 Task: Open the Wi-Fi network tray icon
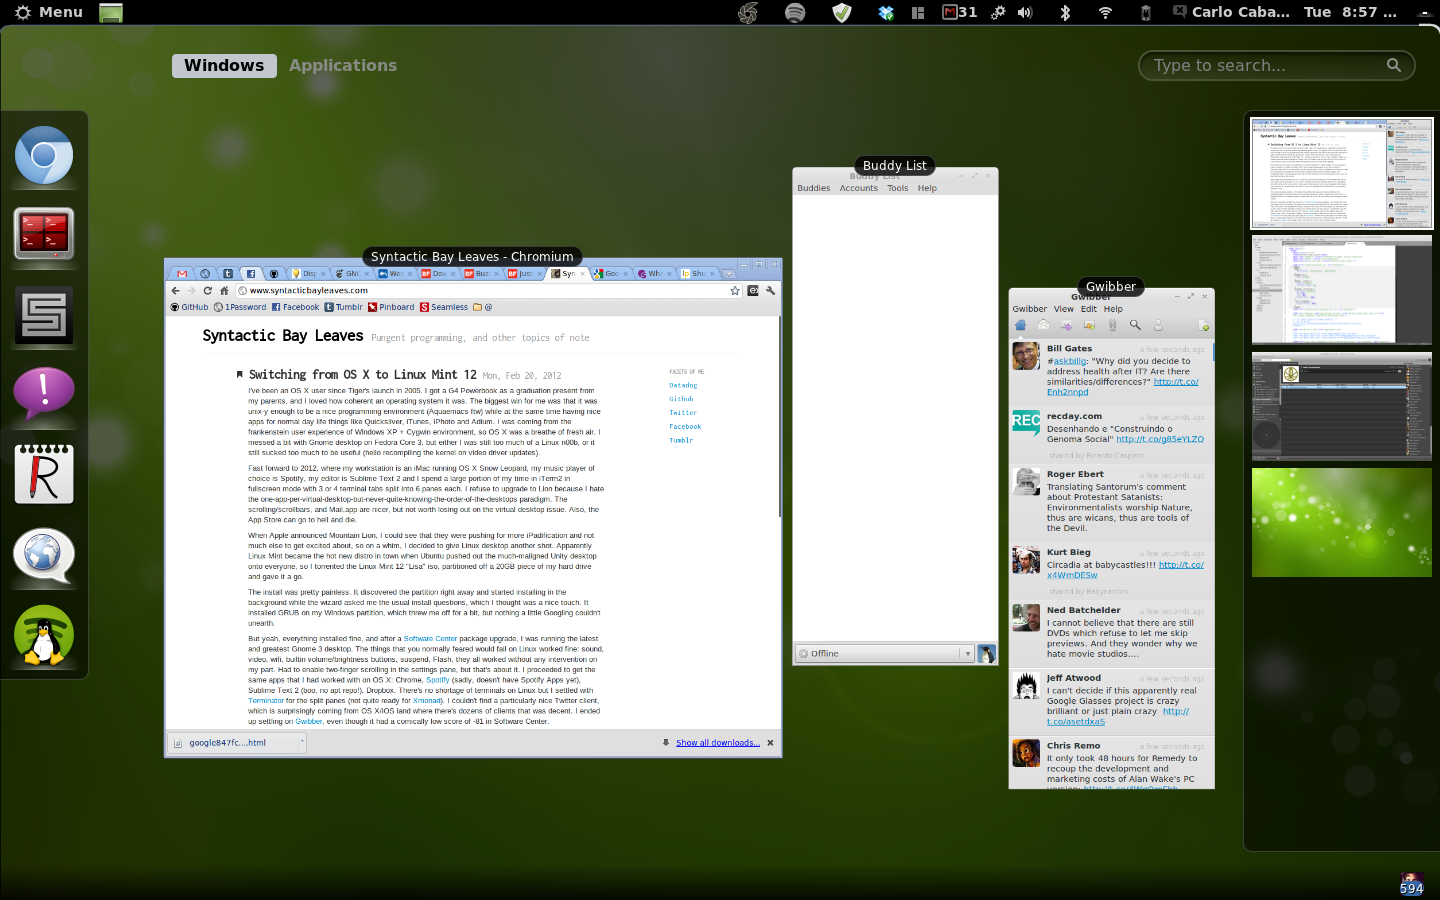click(1105, 12)
